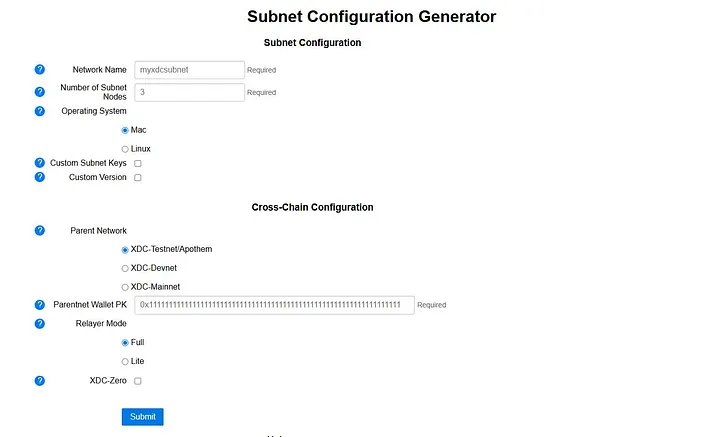Viewport: 720px width, 437px height.
Task: Click into the Network Name field
Action: pyautogui.click(x=190, y=70)
